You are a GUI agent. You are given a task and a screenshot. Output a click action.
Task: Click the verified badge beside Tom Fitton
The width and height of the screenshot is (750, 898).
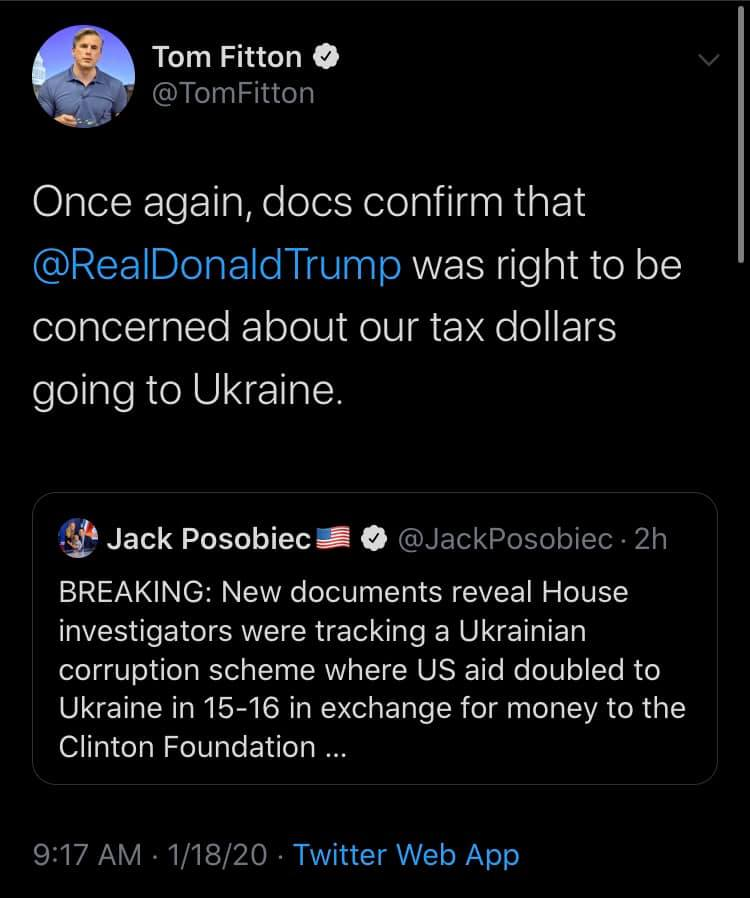pos(327,57)
